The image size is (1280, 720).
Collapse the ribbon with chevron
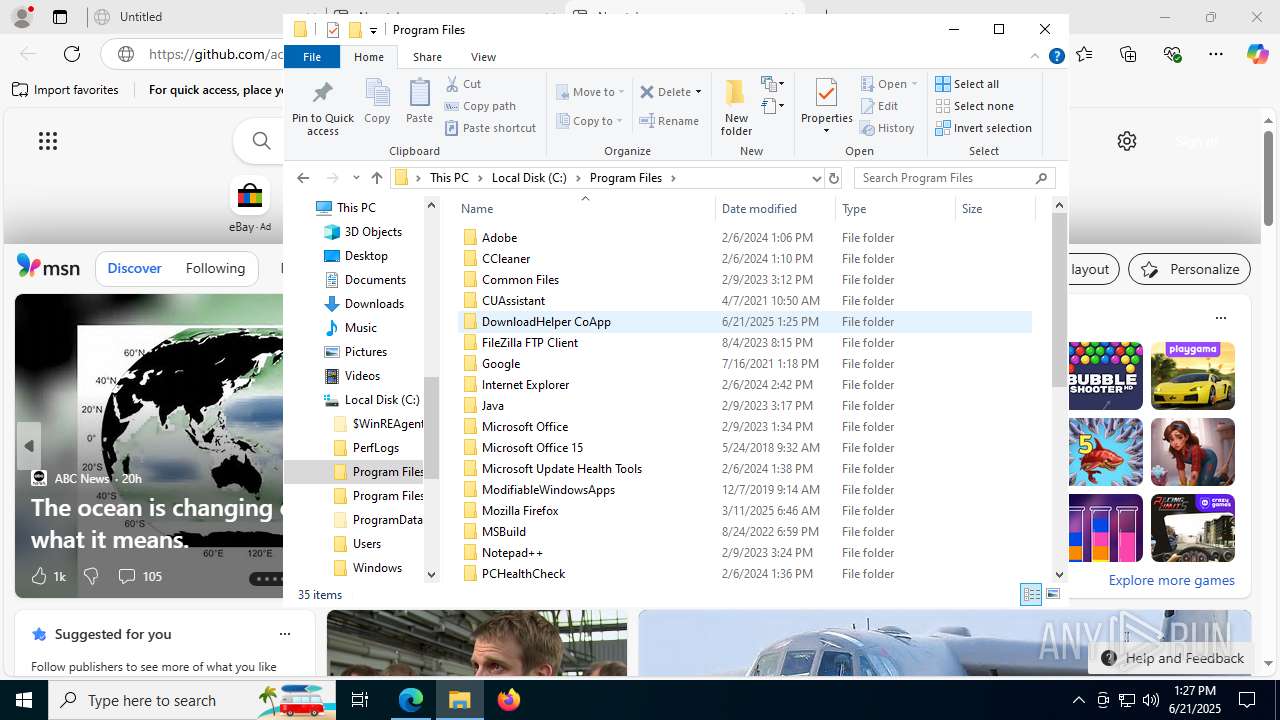click(x=1035, y=57)
